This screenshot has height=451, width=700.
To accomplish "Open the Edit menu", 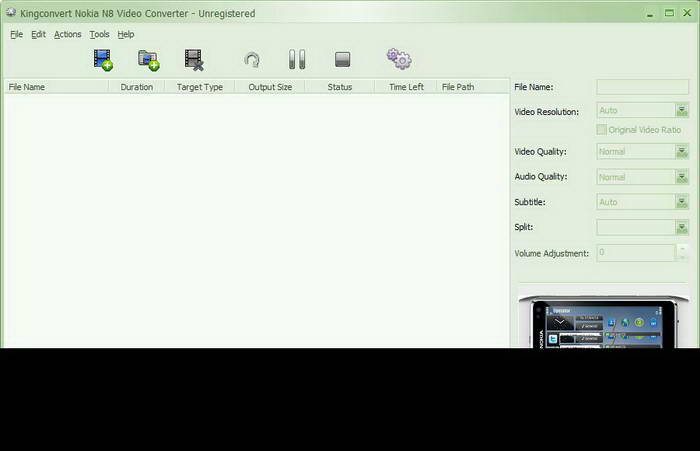I will [38, 34].
